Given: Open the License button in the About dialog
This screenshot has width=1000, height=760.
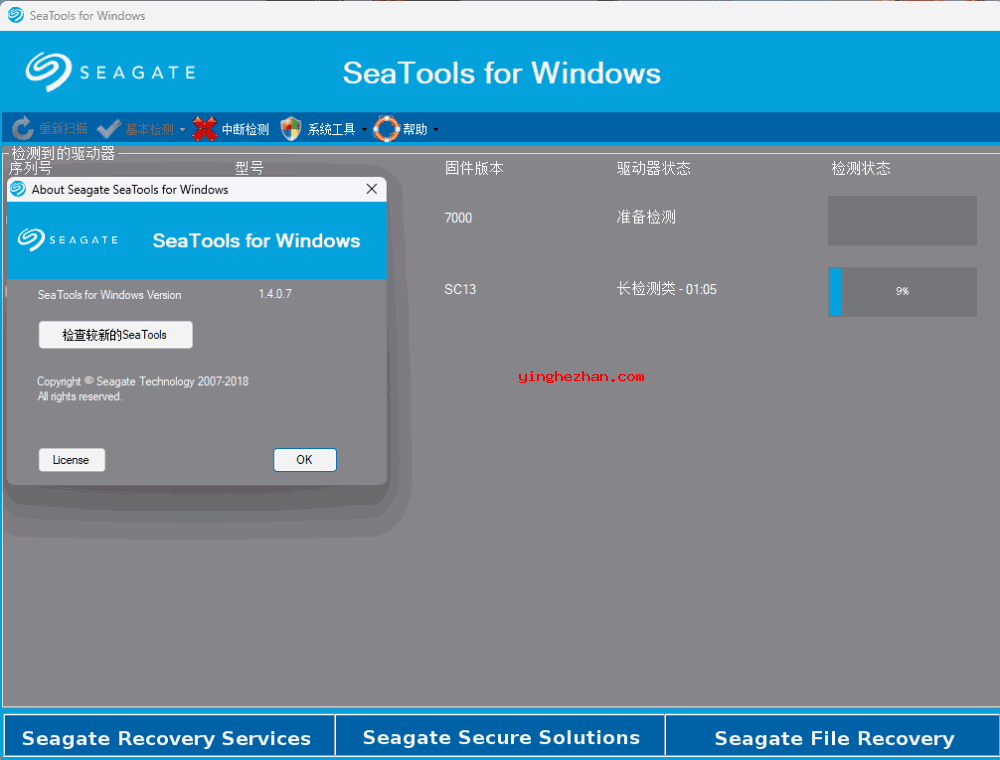Looking at the screenshot, I should [71, 460].
